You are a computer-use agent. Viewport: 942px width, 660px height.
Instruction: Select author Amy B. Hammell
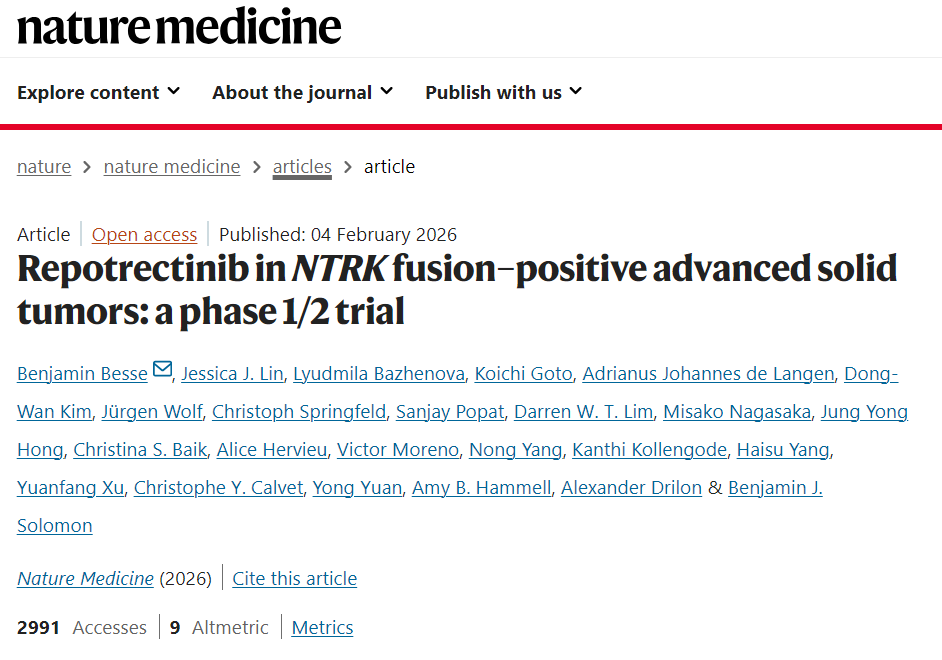pyautogui.click(x=481, y=488)
